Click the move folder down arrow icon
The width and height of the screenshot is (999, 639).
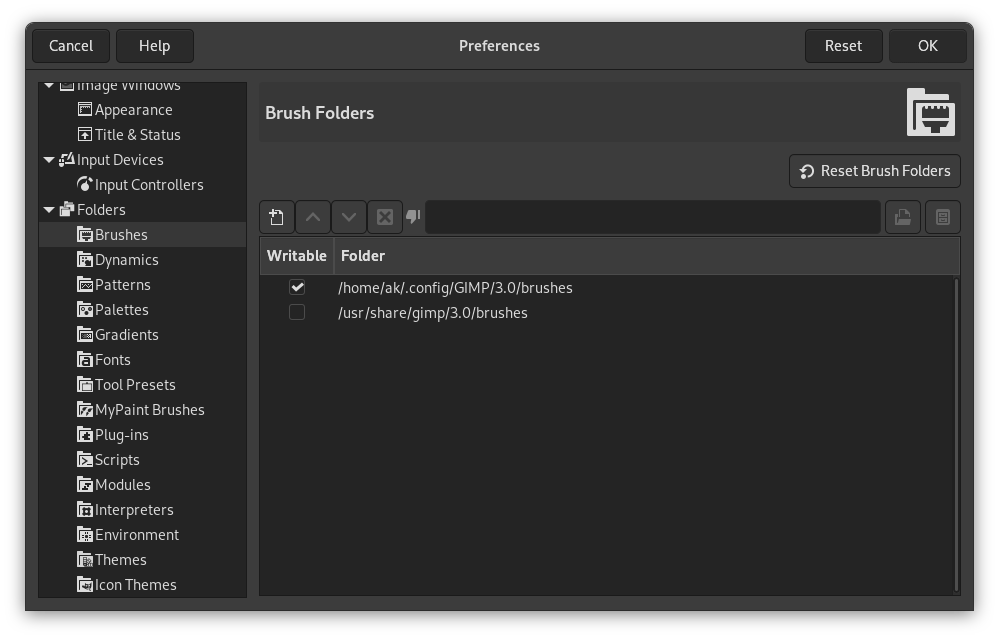click(x=348, y=216)
